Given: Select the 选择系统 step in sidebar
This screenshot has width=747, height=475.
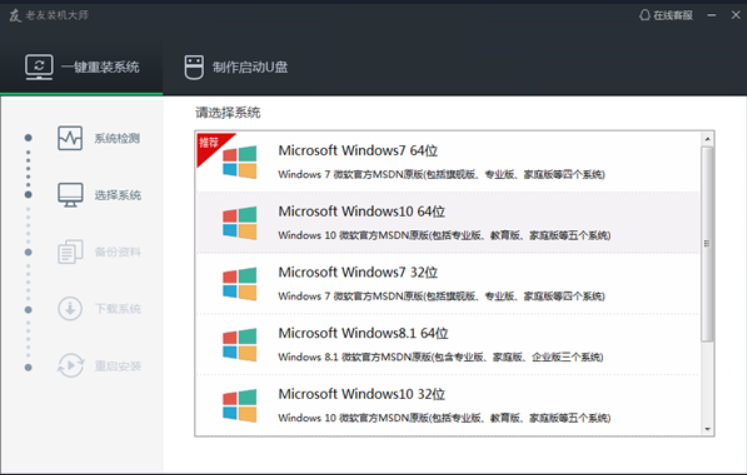Looking at the screenshot, I should pyautogui.click(x=117, y=195).
